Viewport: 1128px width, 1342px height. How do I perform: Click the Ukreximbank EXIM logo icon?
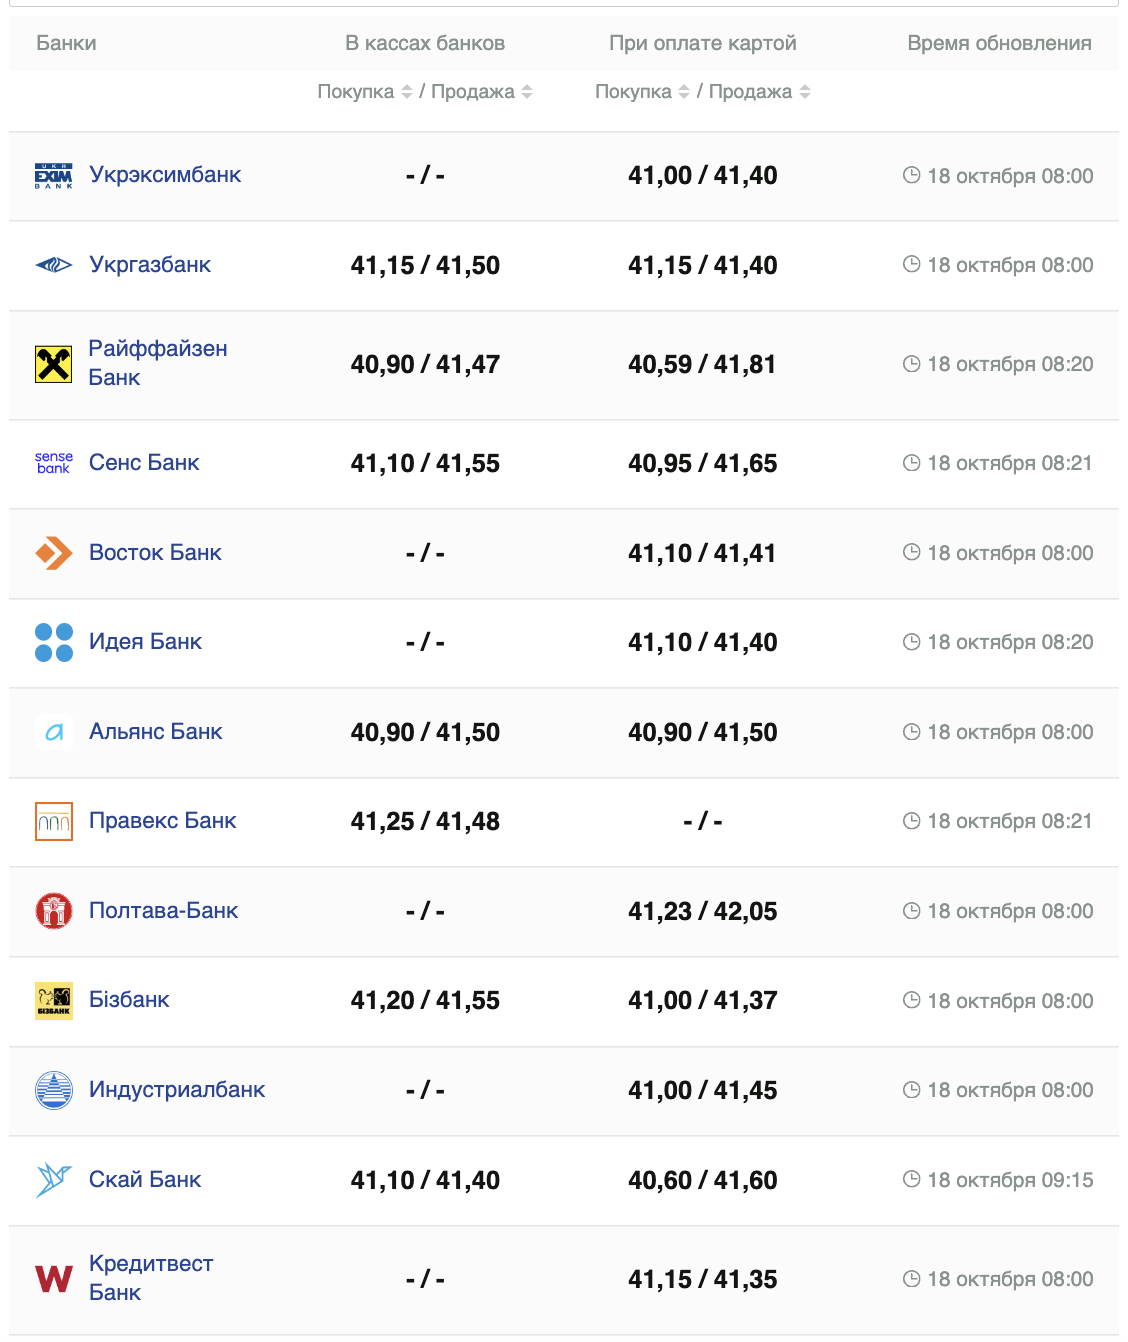[53, 176]
